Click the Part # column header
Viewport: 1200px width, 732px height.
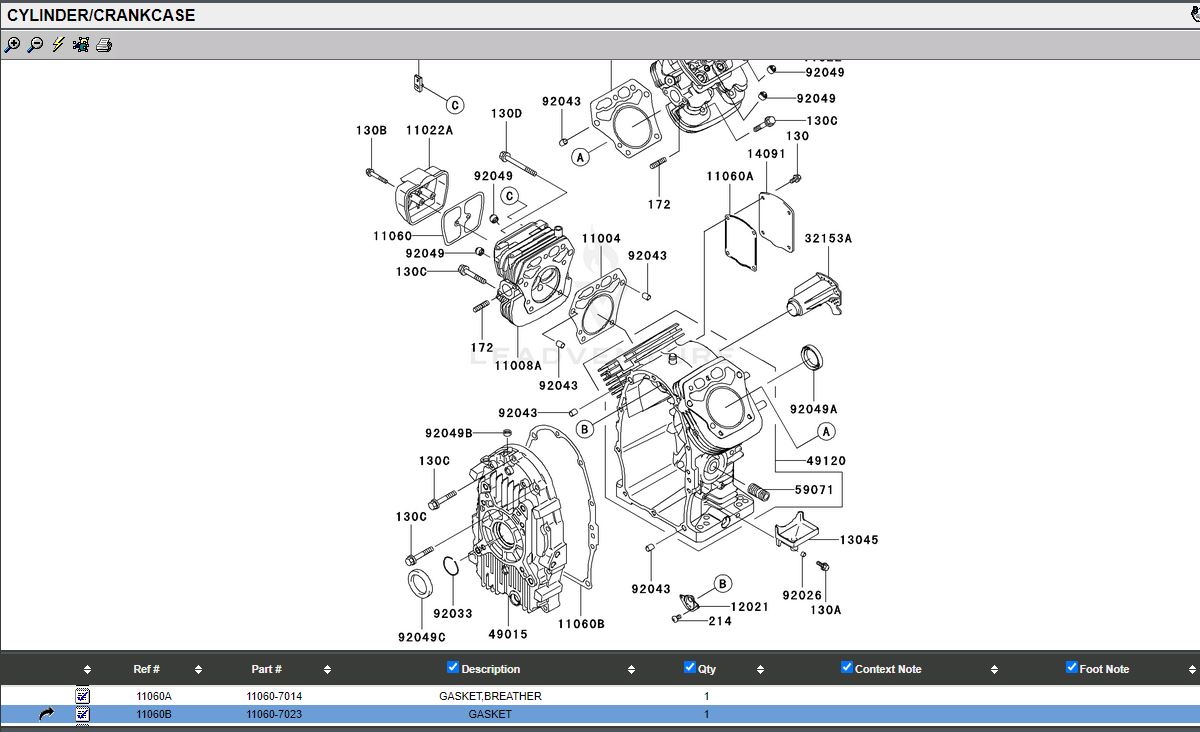(x=266, y=670)
